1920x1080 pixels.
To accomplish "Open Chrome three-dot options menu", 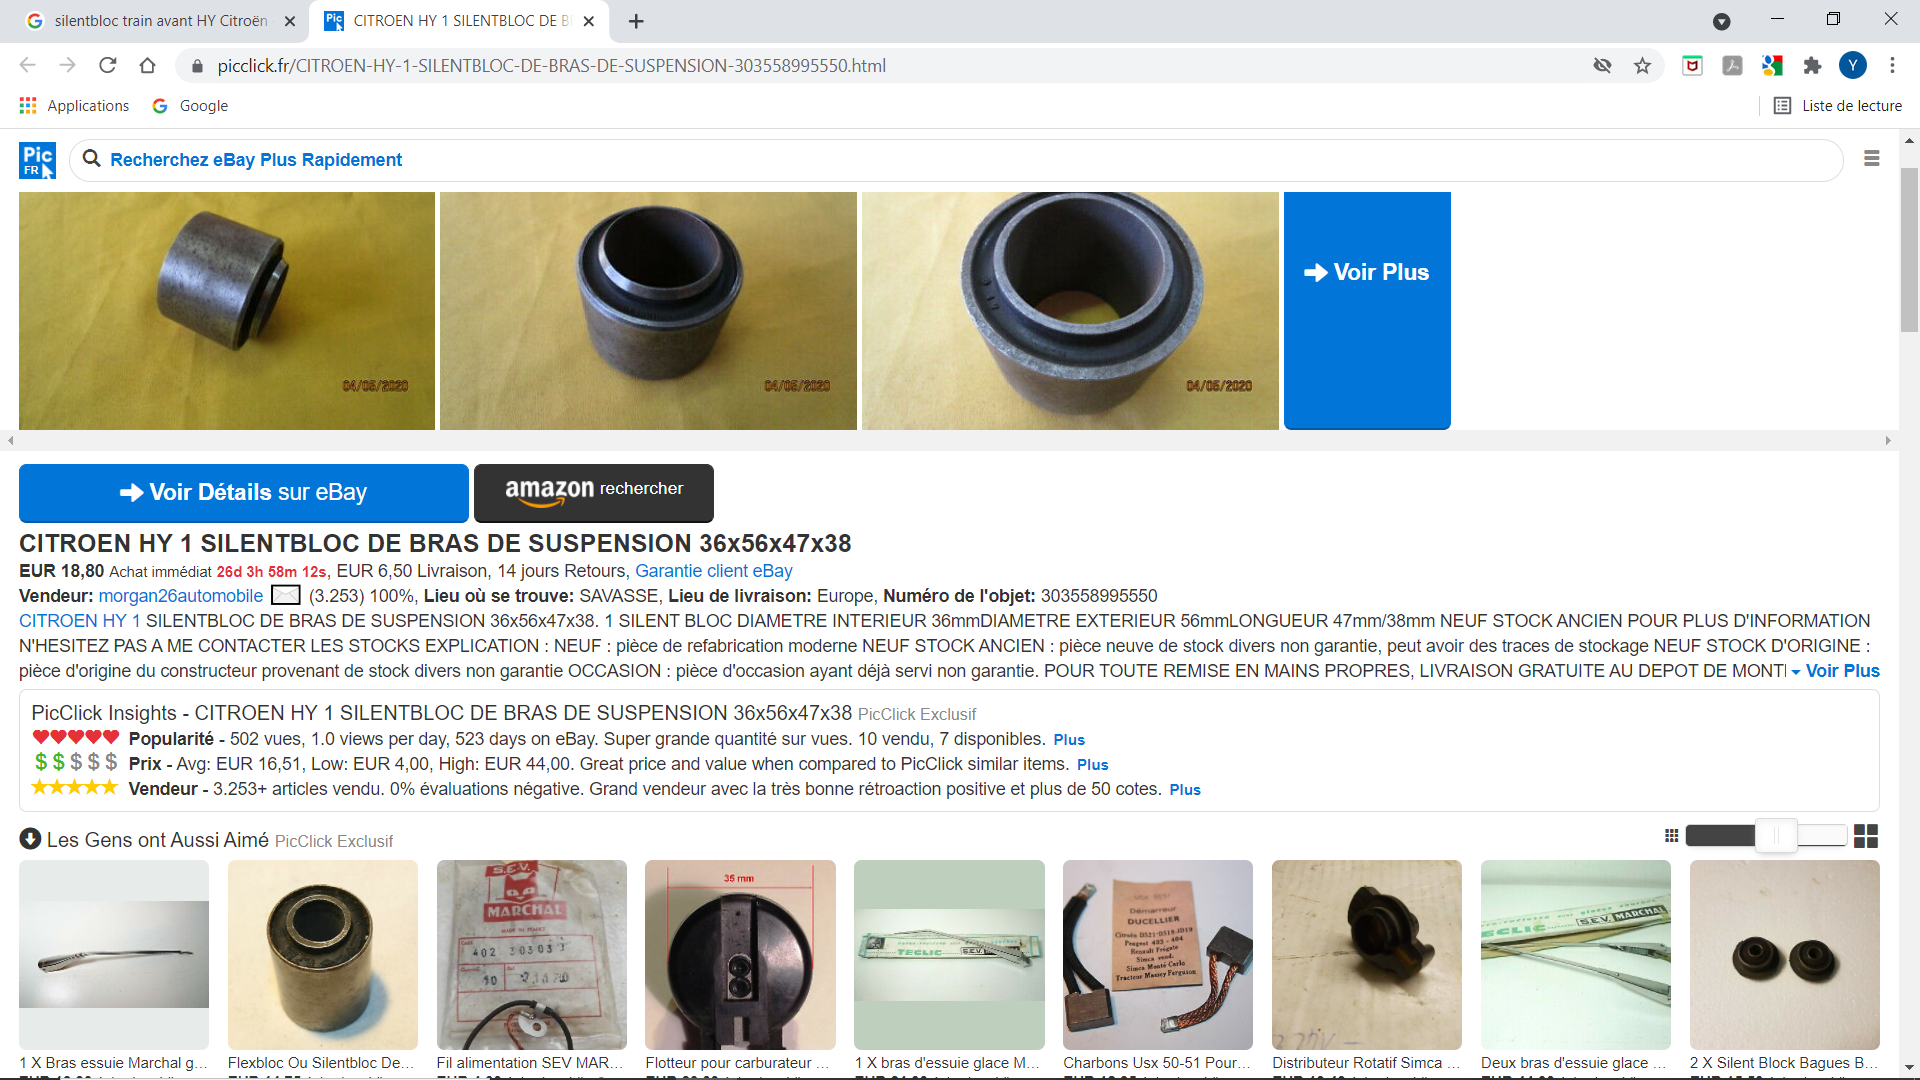I will tap(1892, 66).
